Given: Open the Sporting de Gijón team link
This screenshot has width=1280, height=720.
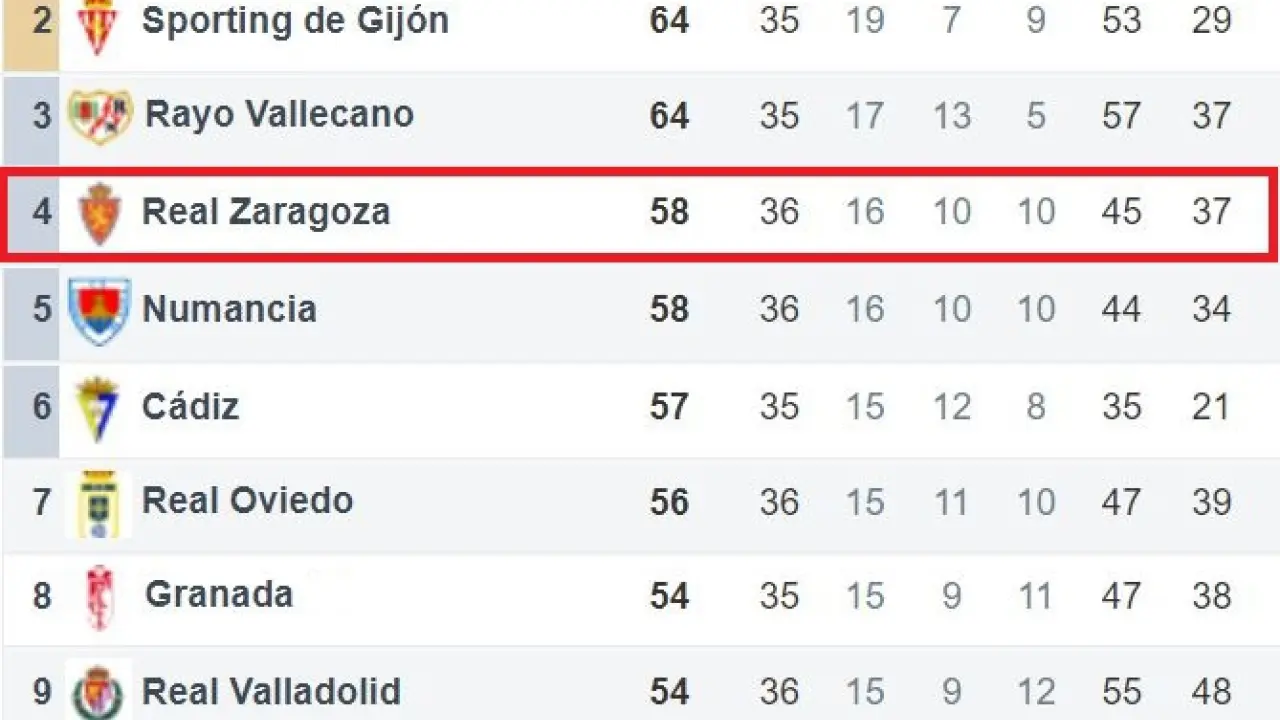Looking at the screenshot, I should (x=295, y=21).
